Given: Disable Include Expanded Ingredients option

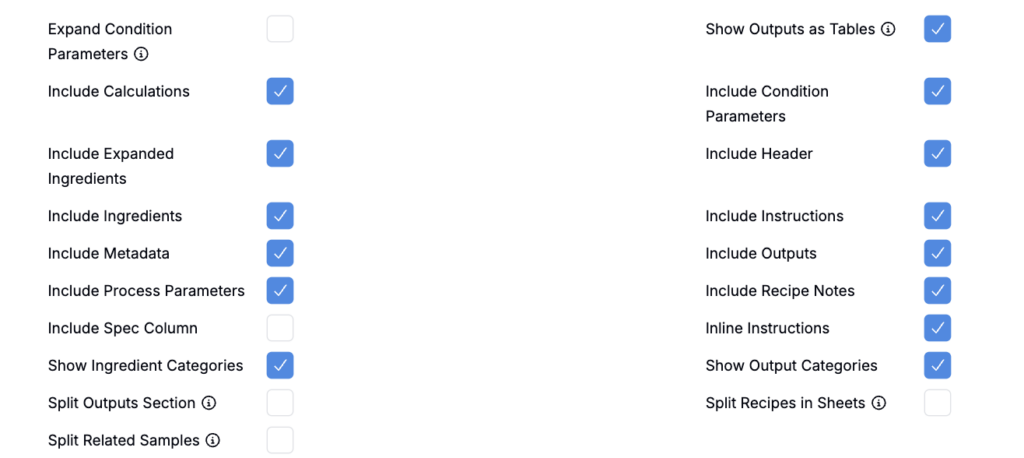Looking at the screenshot, I should point(280,154).
